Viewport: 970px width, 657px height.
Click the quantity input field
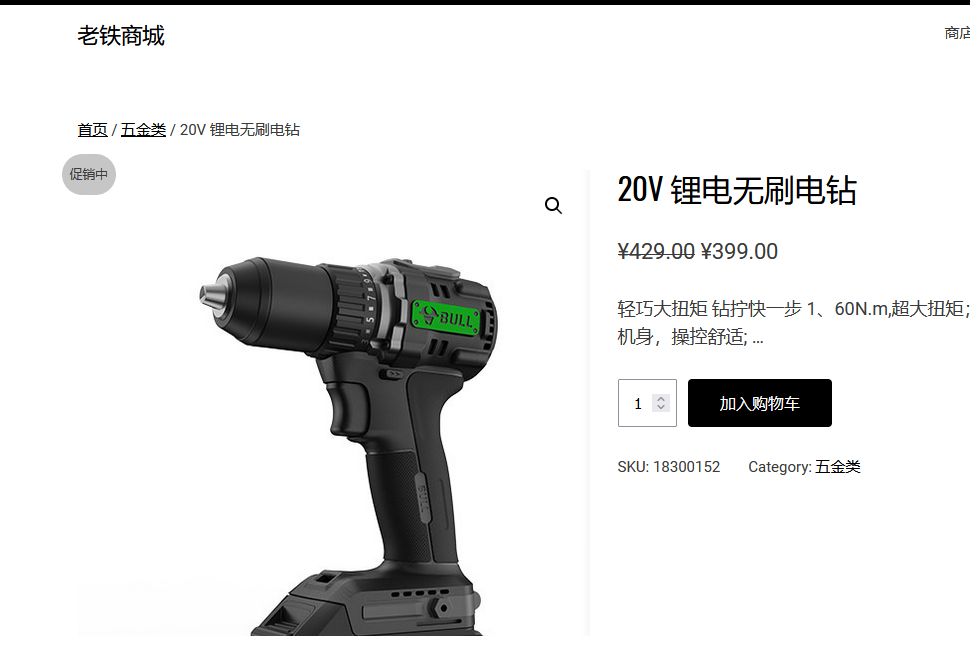click(647, 403)
